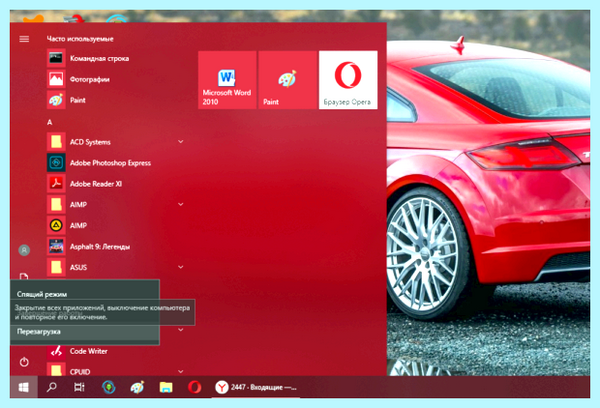Screen dimensions: 600x408
Task: Launch Paint from the frequently used list
Action: point(56,100)
